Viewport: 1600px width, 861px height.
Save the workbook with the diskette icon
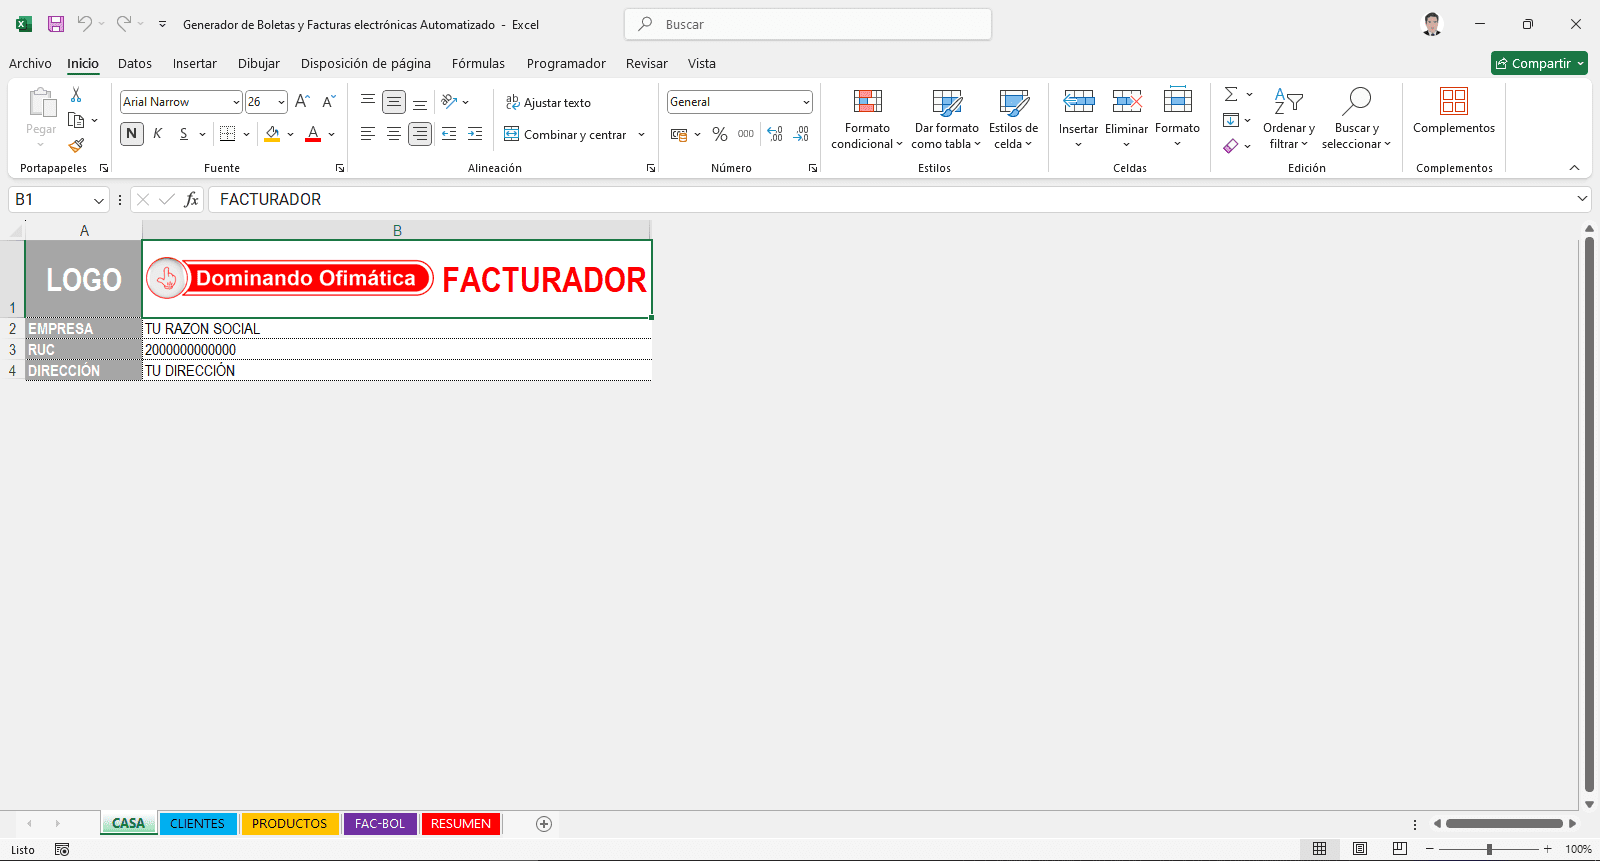(x=56, y=24)
